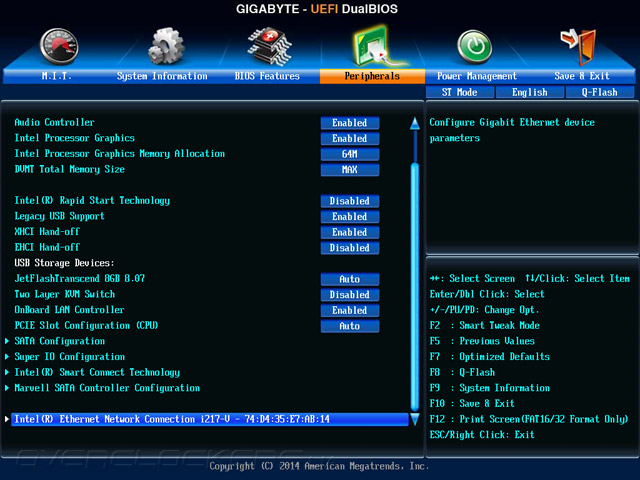Click the Power Management green power icon

474,47
